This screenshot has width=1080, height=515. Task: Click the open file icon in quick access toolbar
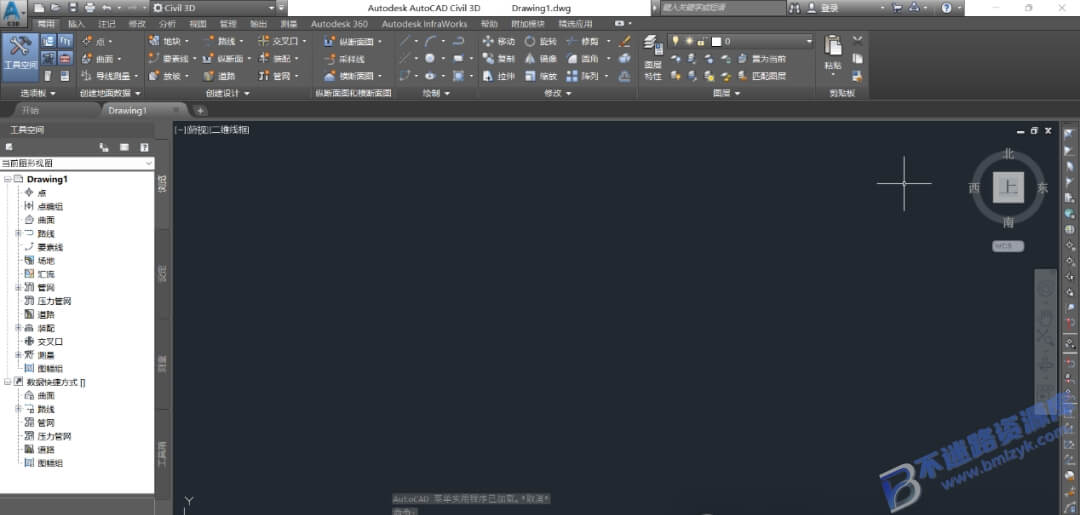[x=55, y=8]
